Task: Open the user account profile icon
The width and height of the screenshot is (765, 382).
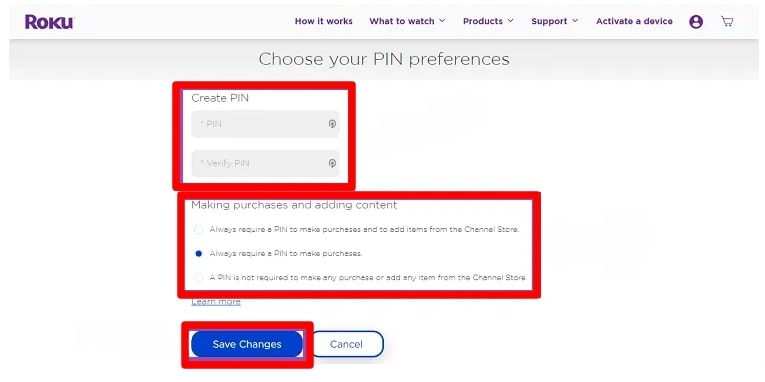Action: [x=696, y=21]
